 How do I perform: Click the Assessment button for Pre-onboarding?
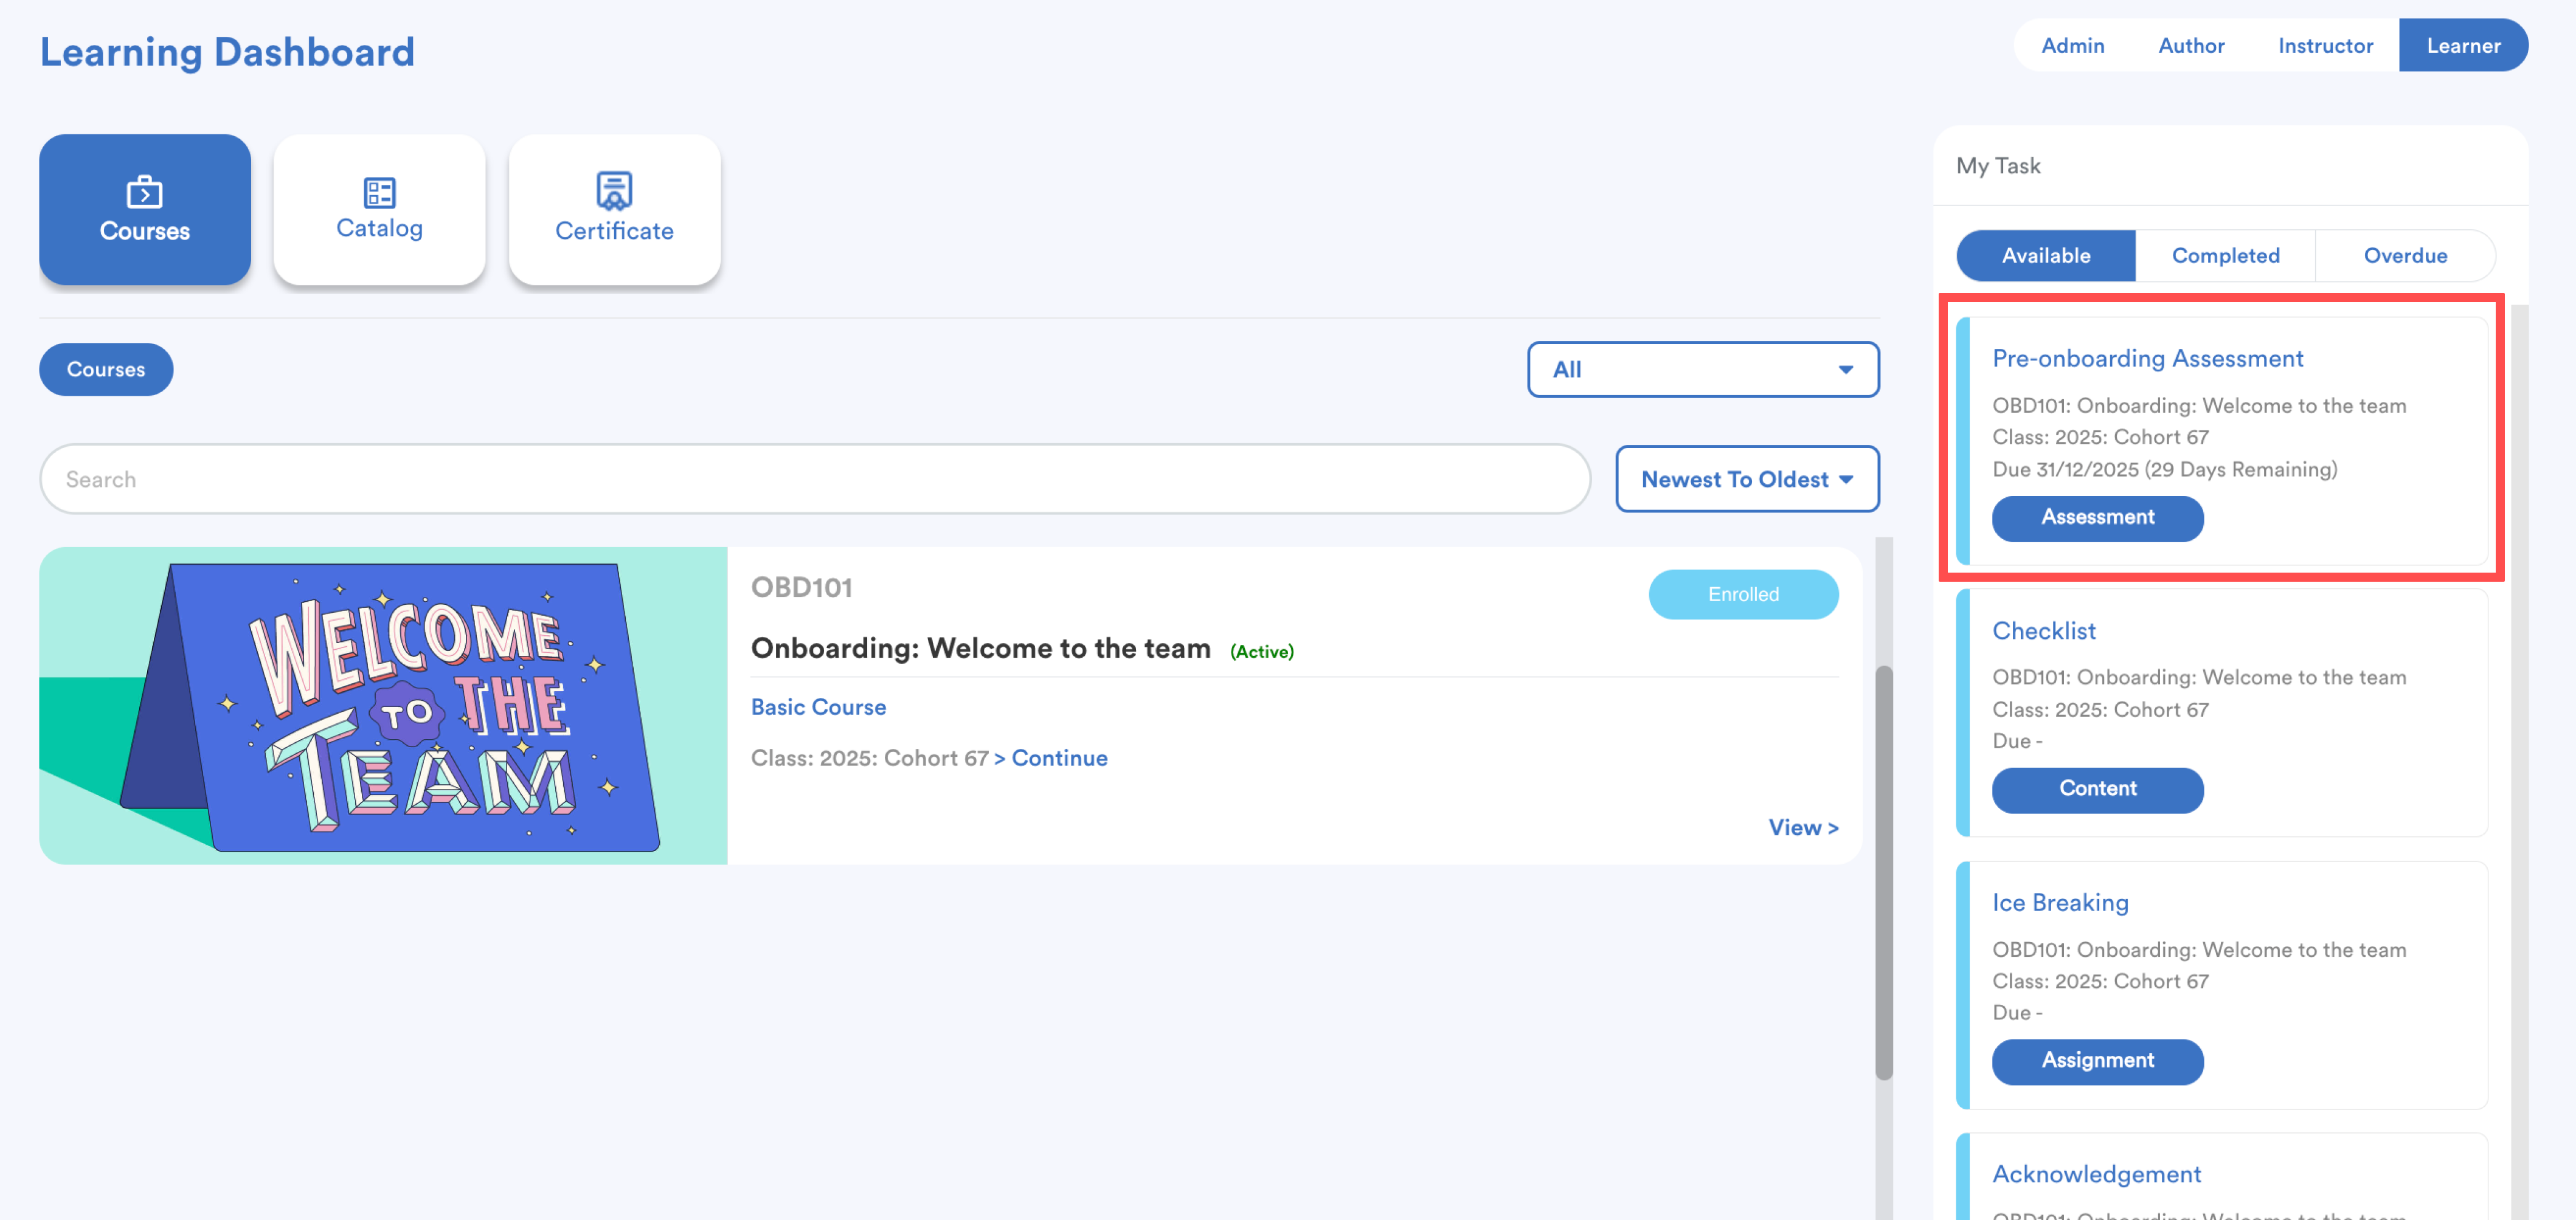point(2097,518)
